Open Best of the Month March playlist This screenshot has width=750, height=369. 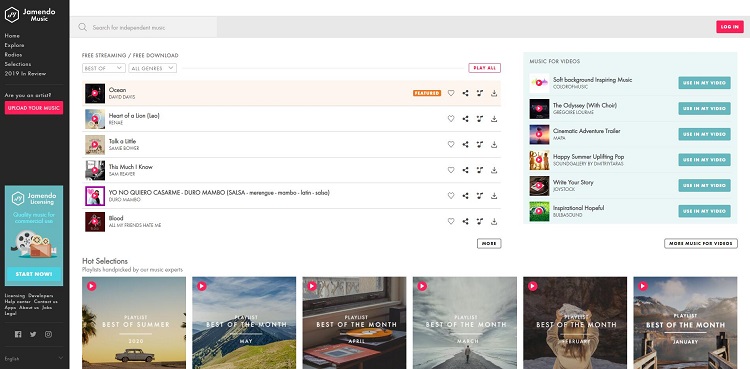click(464, 323)
